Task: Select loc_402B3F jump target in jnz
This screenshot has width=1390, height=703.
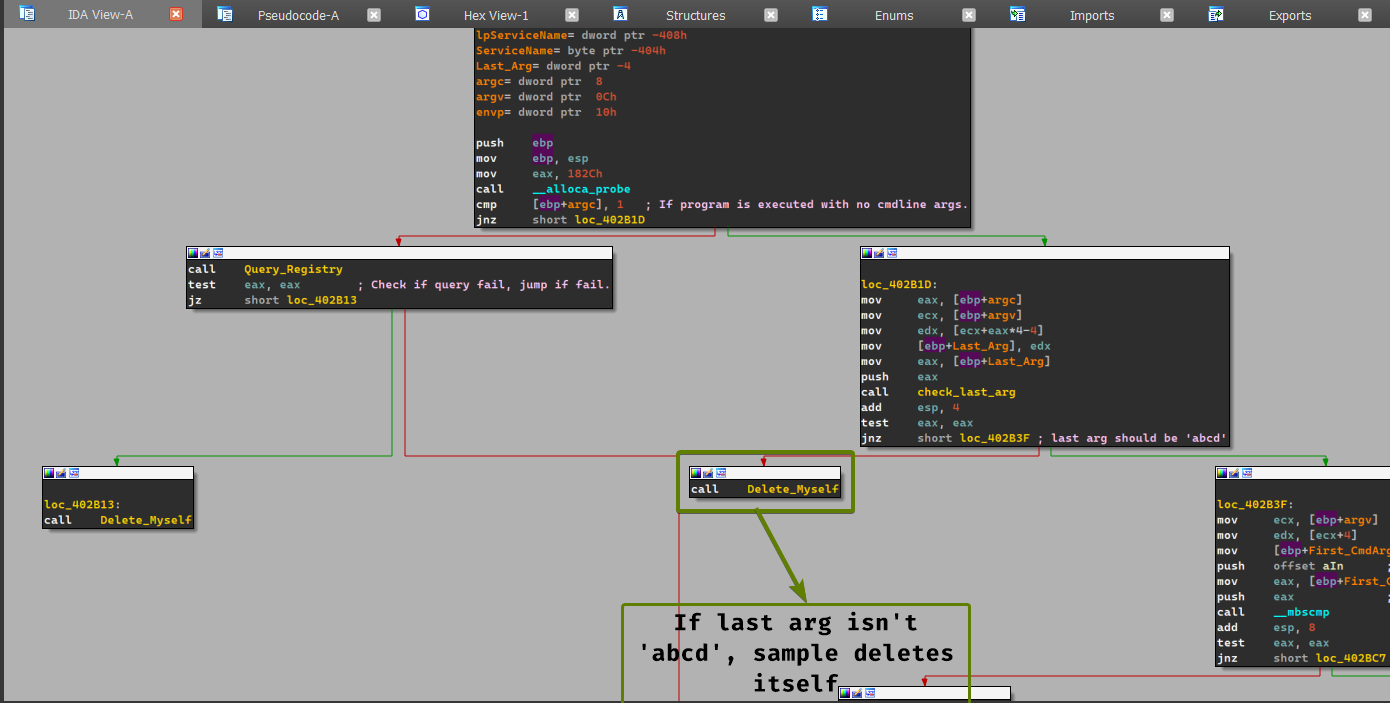Action: [996, 438]
